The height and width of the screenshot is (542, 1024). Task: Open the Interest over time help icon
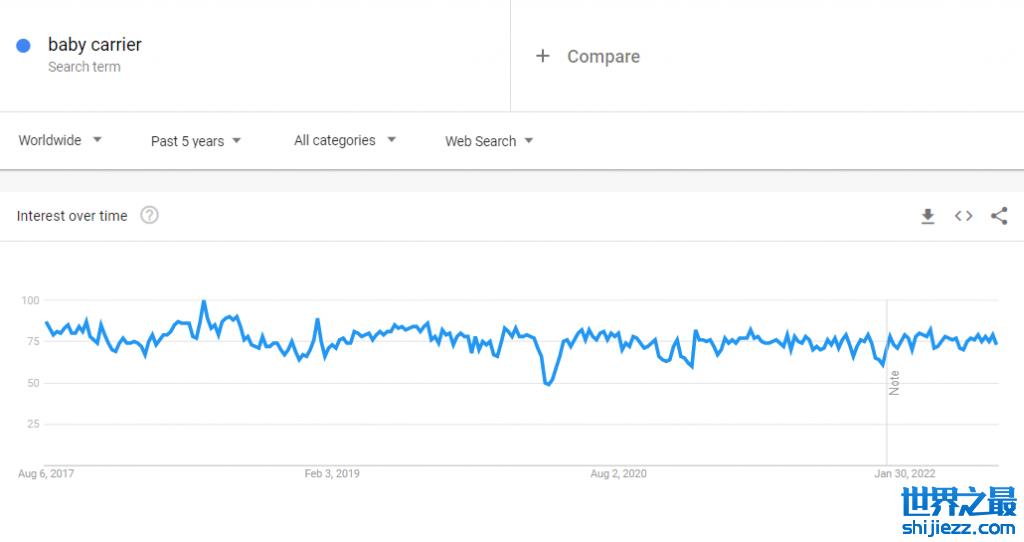pos(149,215)
